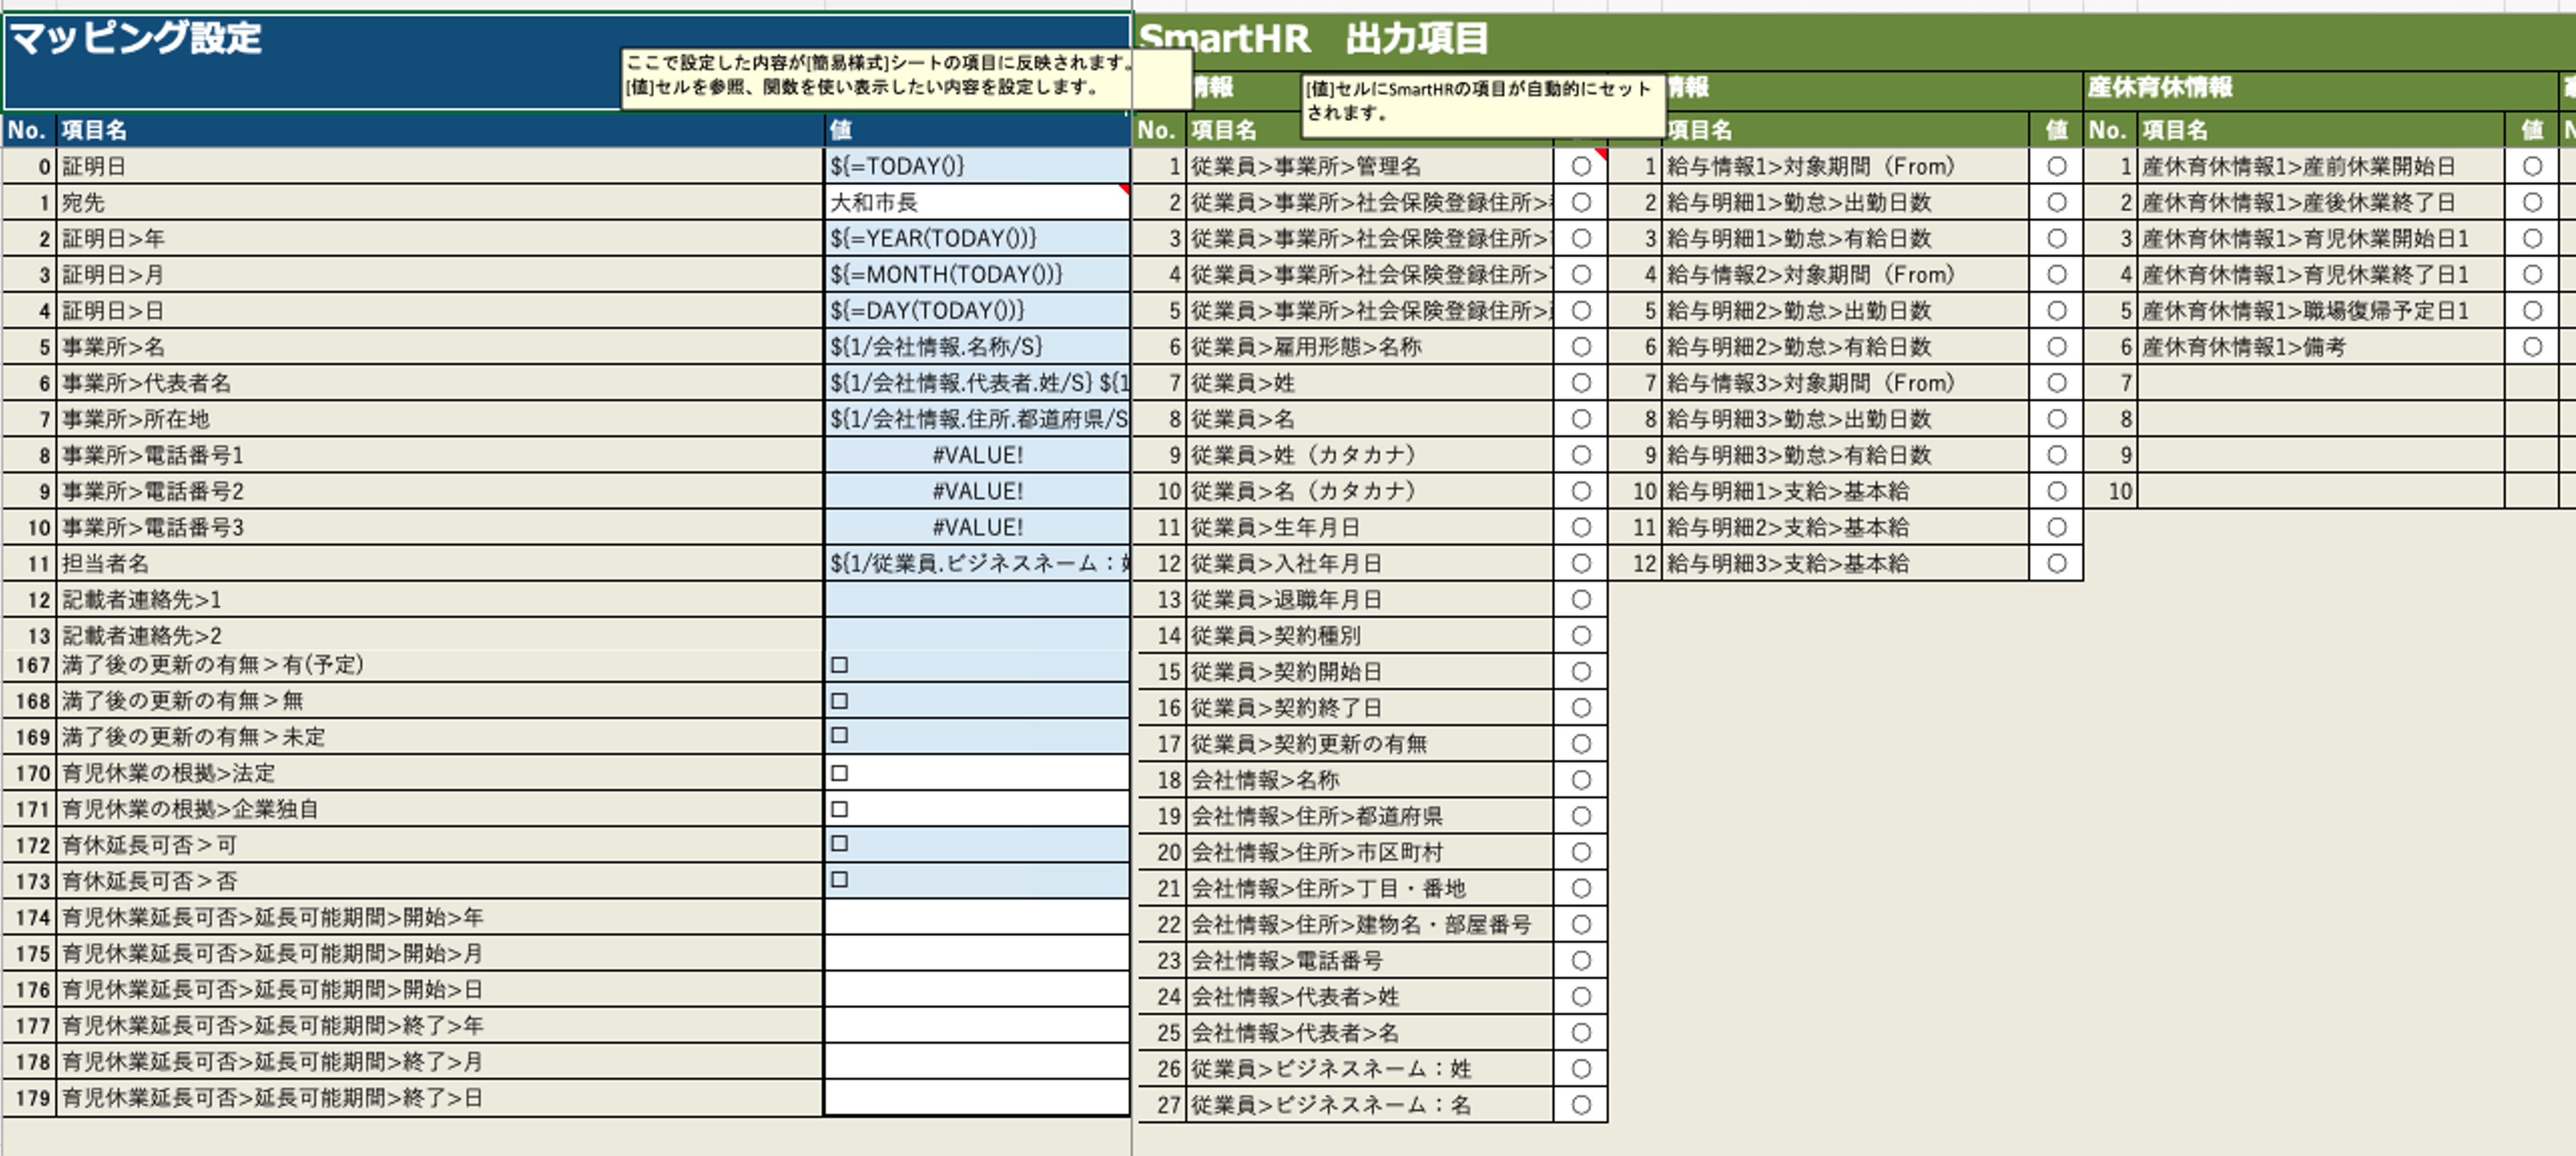Click the circle for 従業員>契約更新の有無

click(1581, 743)
